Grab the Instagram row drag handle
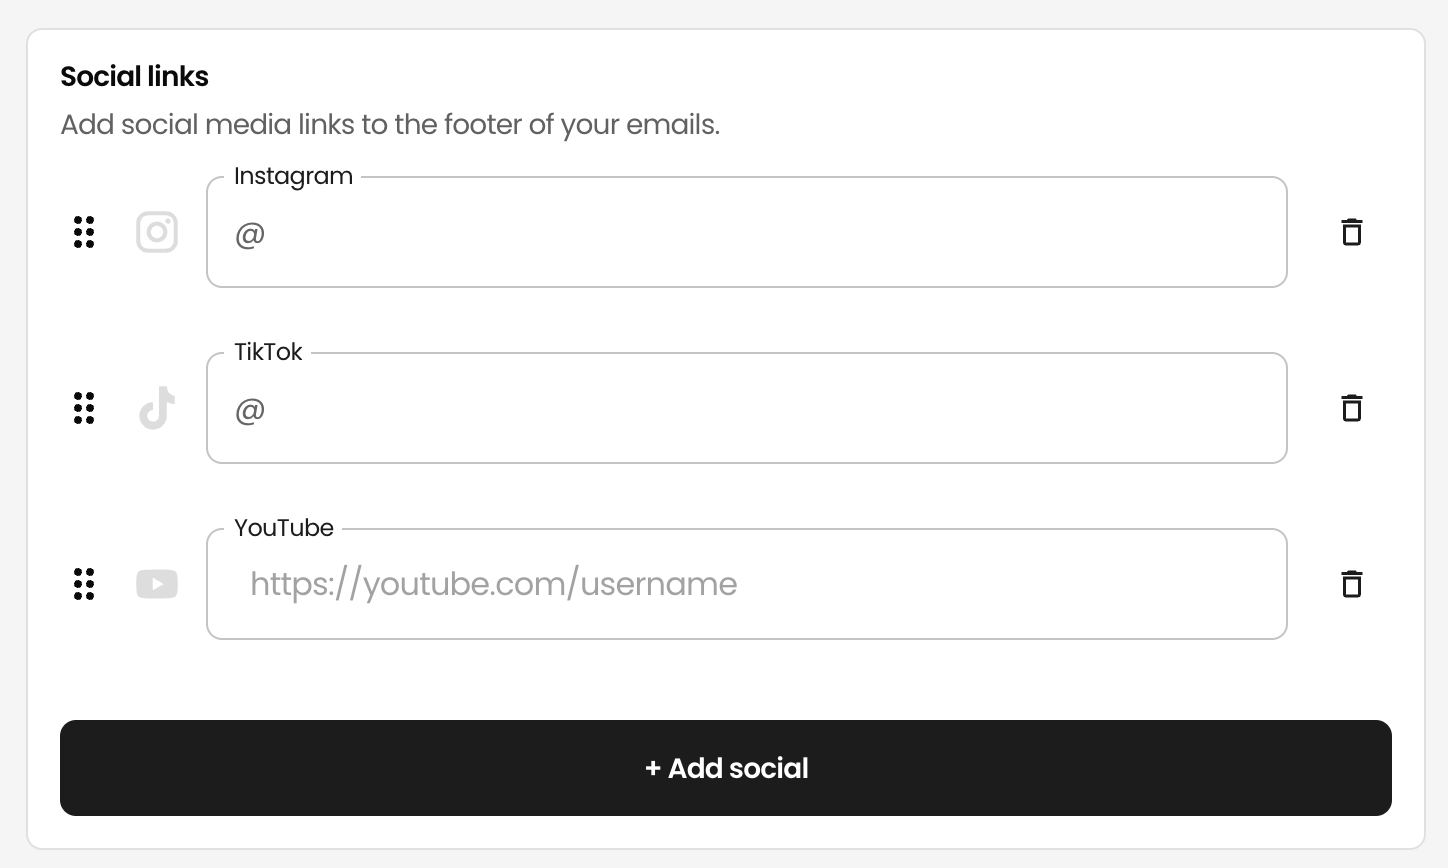The image size is (1448, 868). 84,232
